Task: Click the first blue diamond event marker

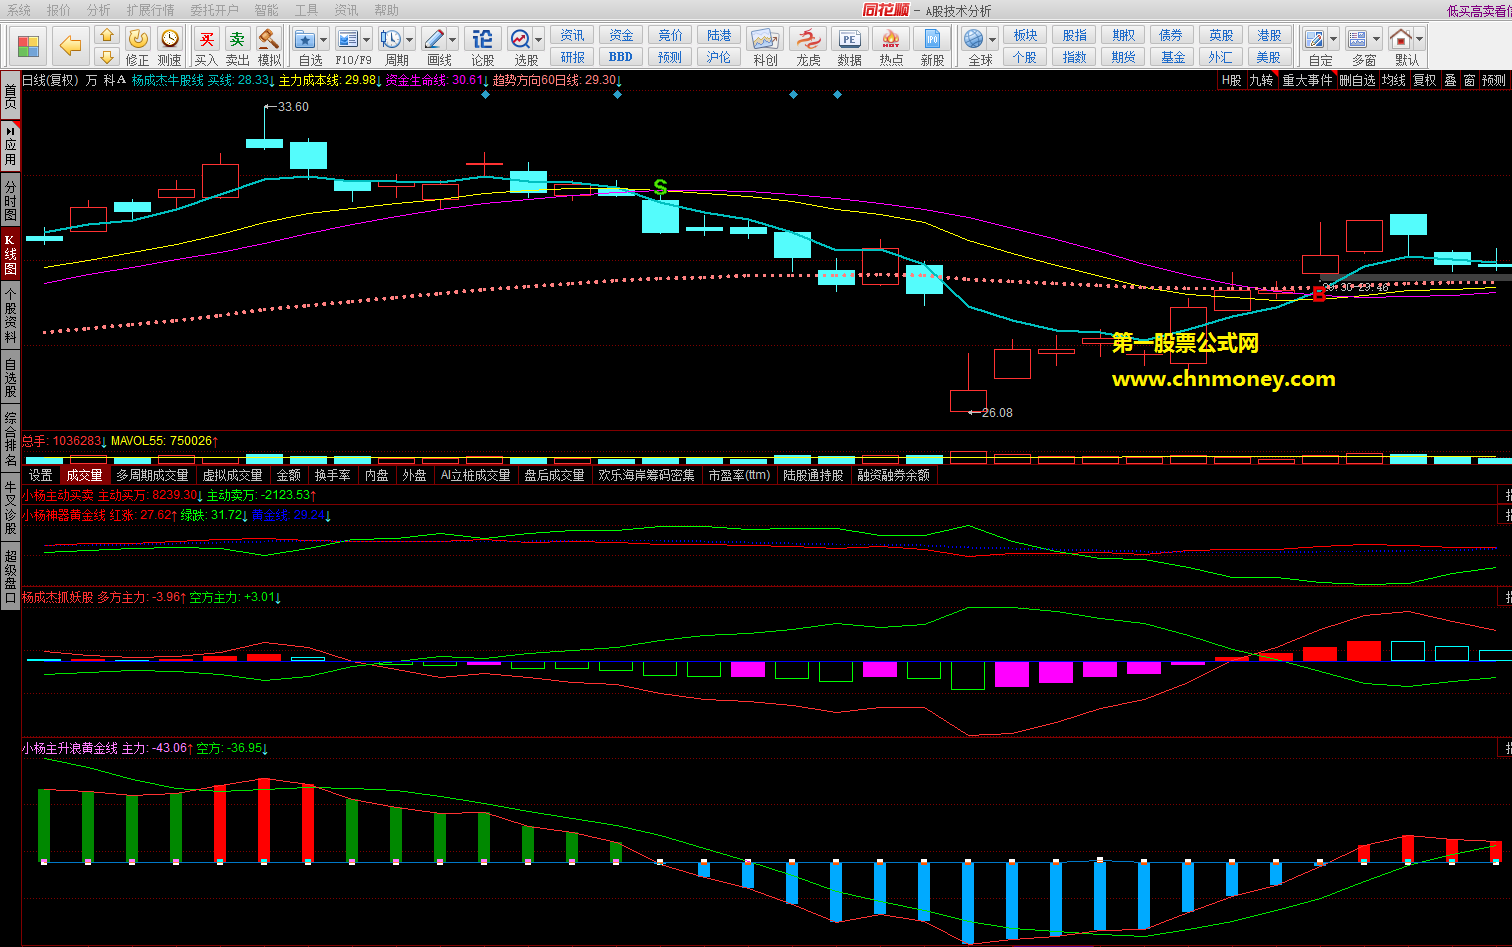Action: point(485,95)
